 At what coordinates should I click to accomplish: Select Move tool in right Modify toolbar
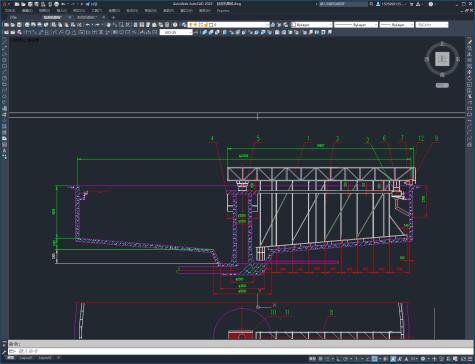tap(470, 72)
